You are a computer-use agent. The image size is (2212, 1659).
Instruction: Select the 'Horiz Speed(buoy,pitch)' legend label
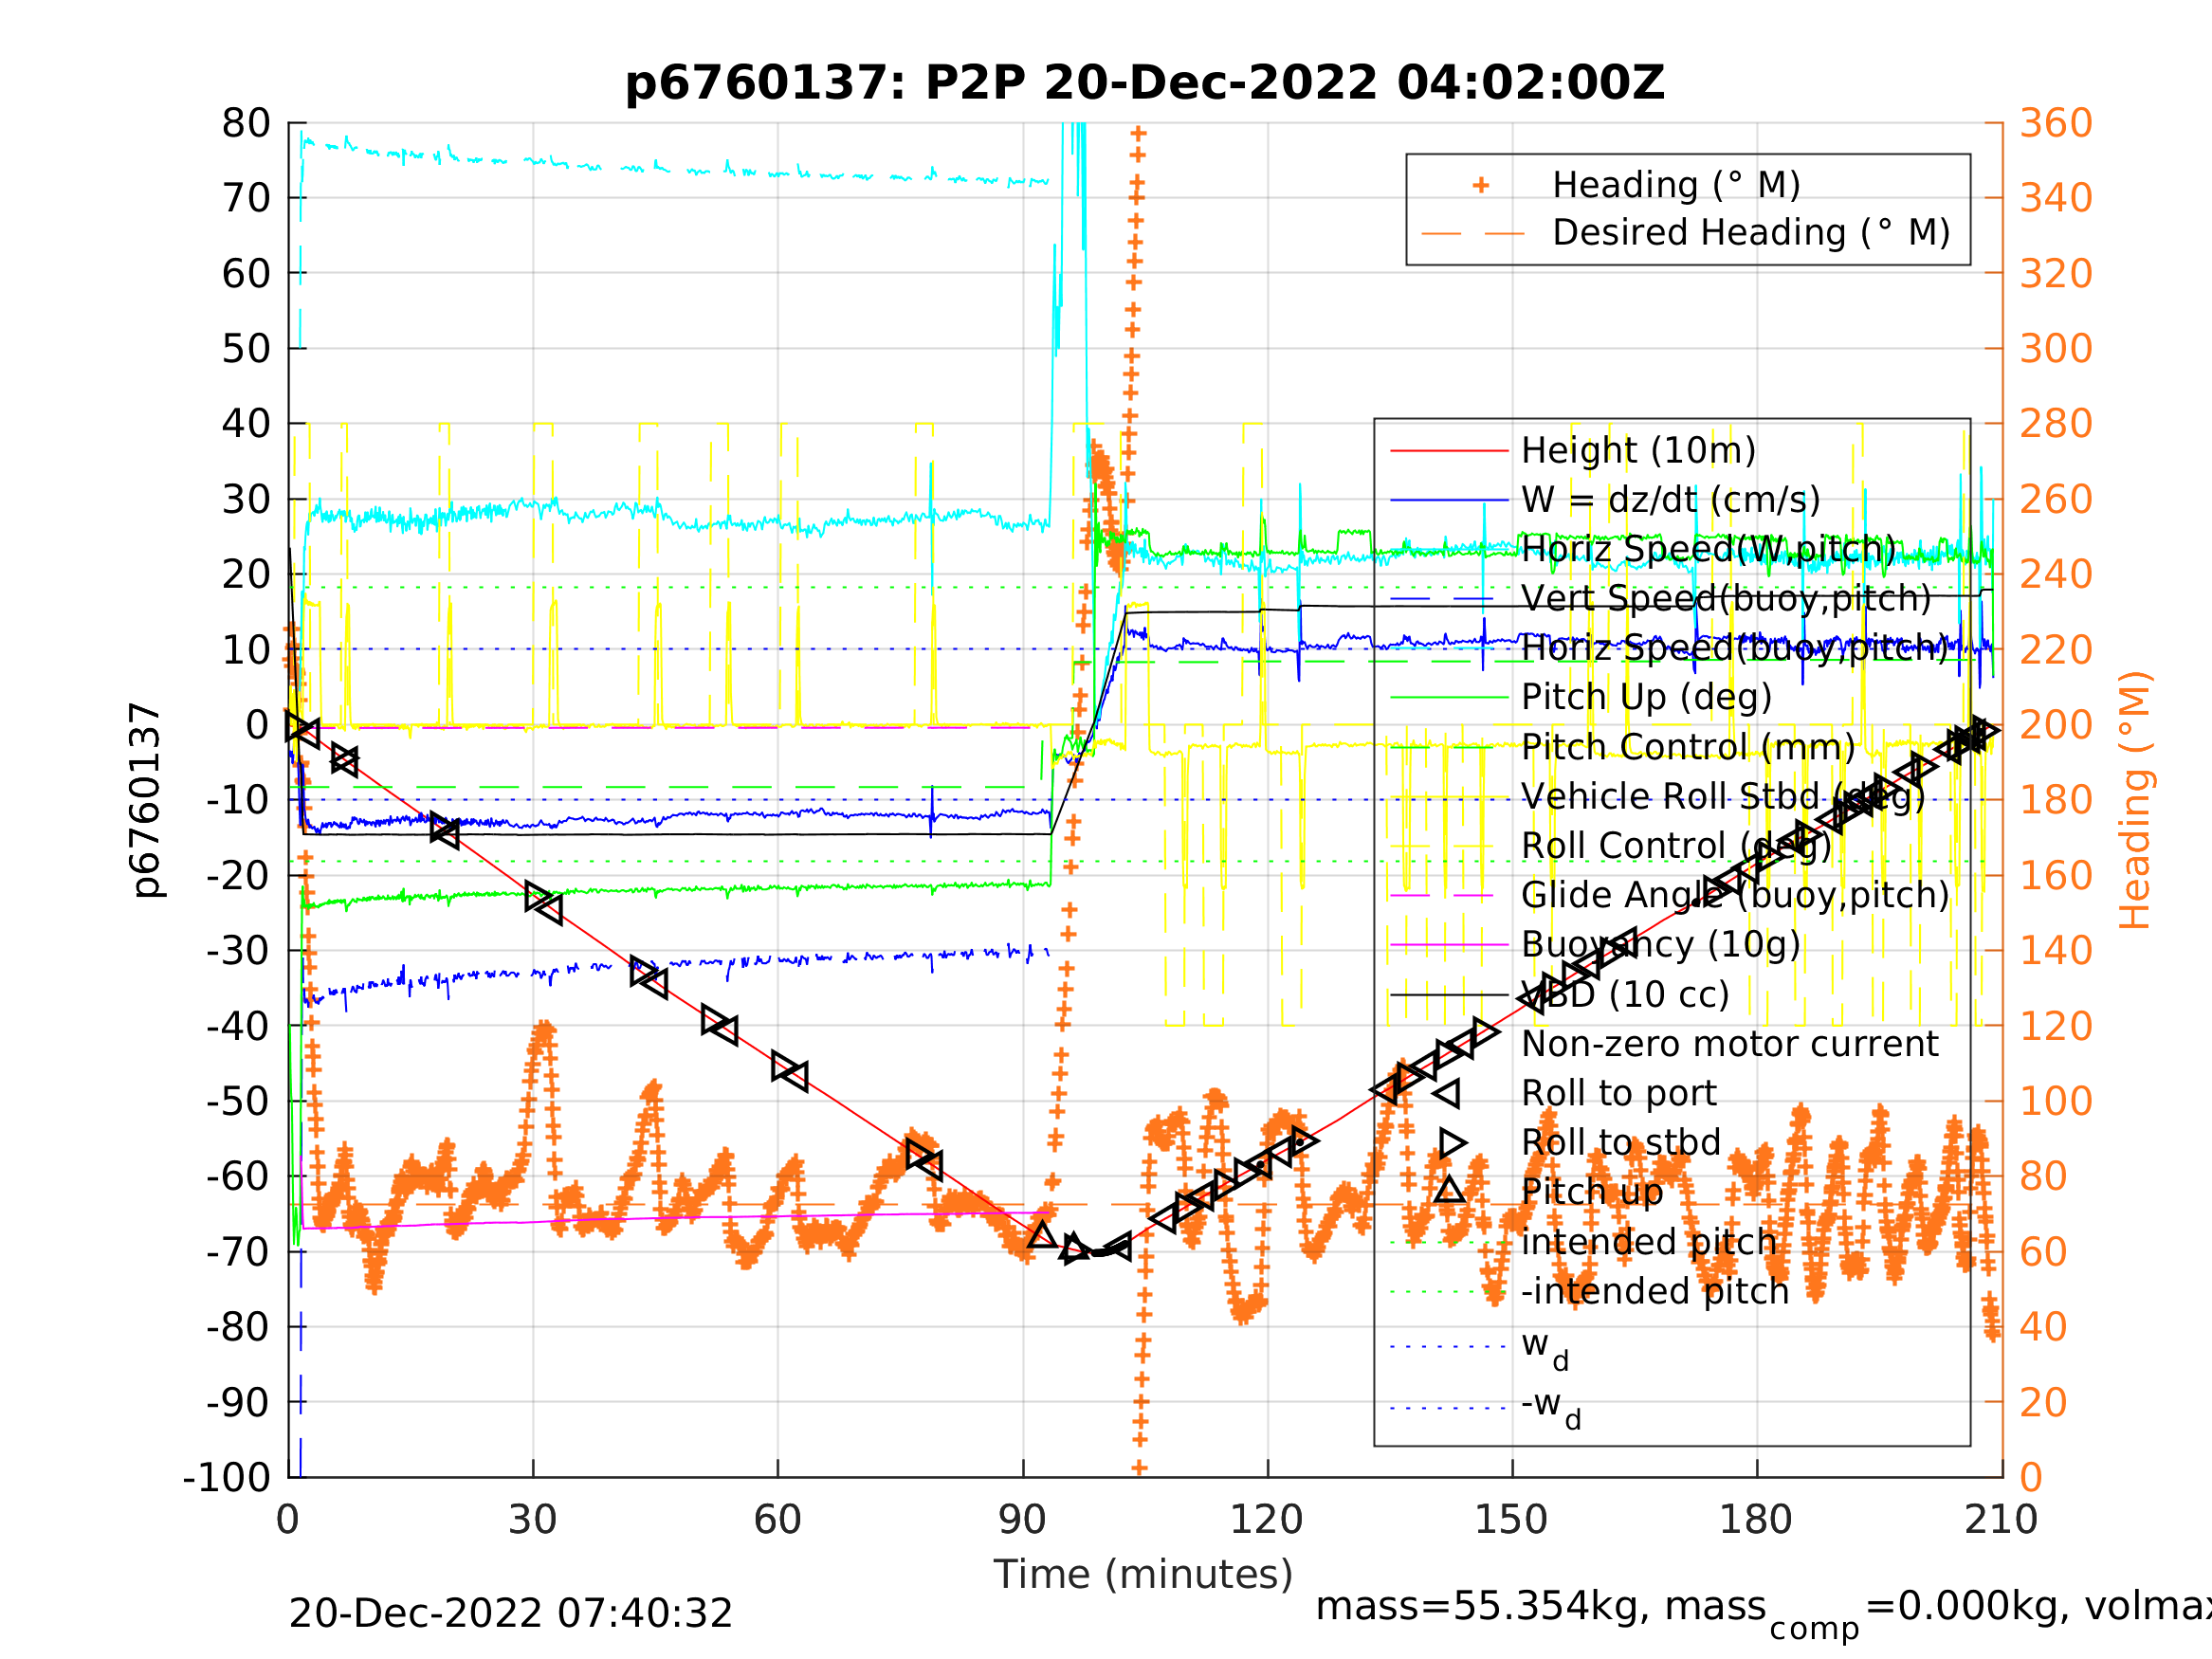pos(1734,648)
